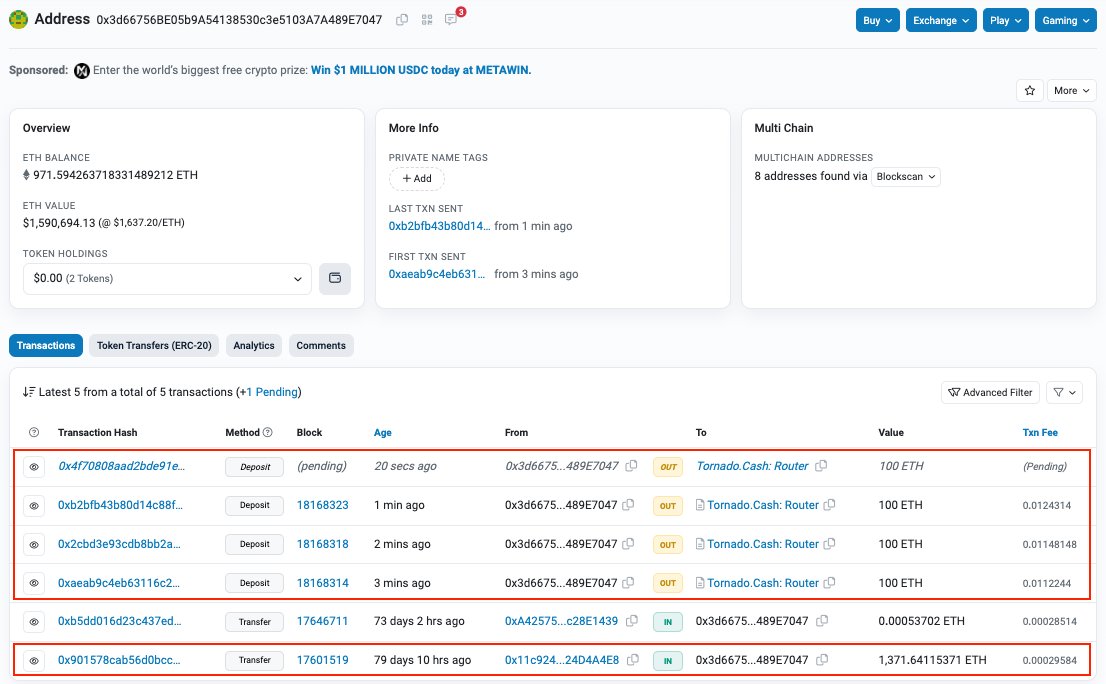Copy From address in 0xb2bfb43b80d14c88f row
Image resolution: width=1106 pixels, height=684 pixels.
(x=628, y=505)
